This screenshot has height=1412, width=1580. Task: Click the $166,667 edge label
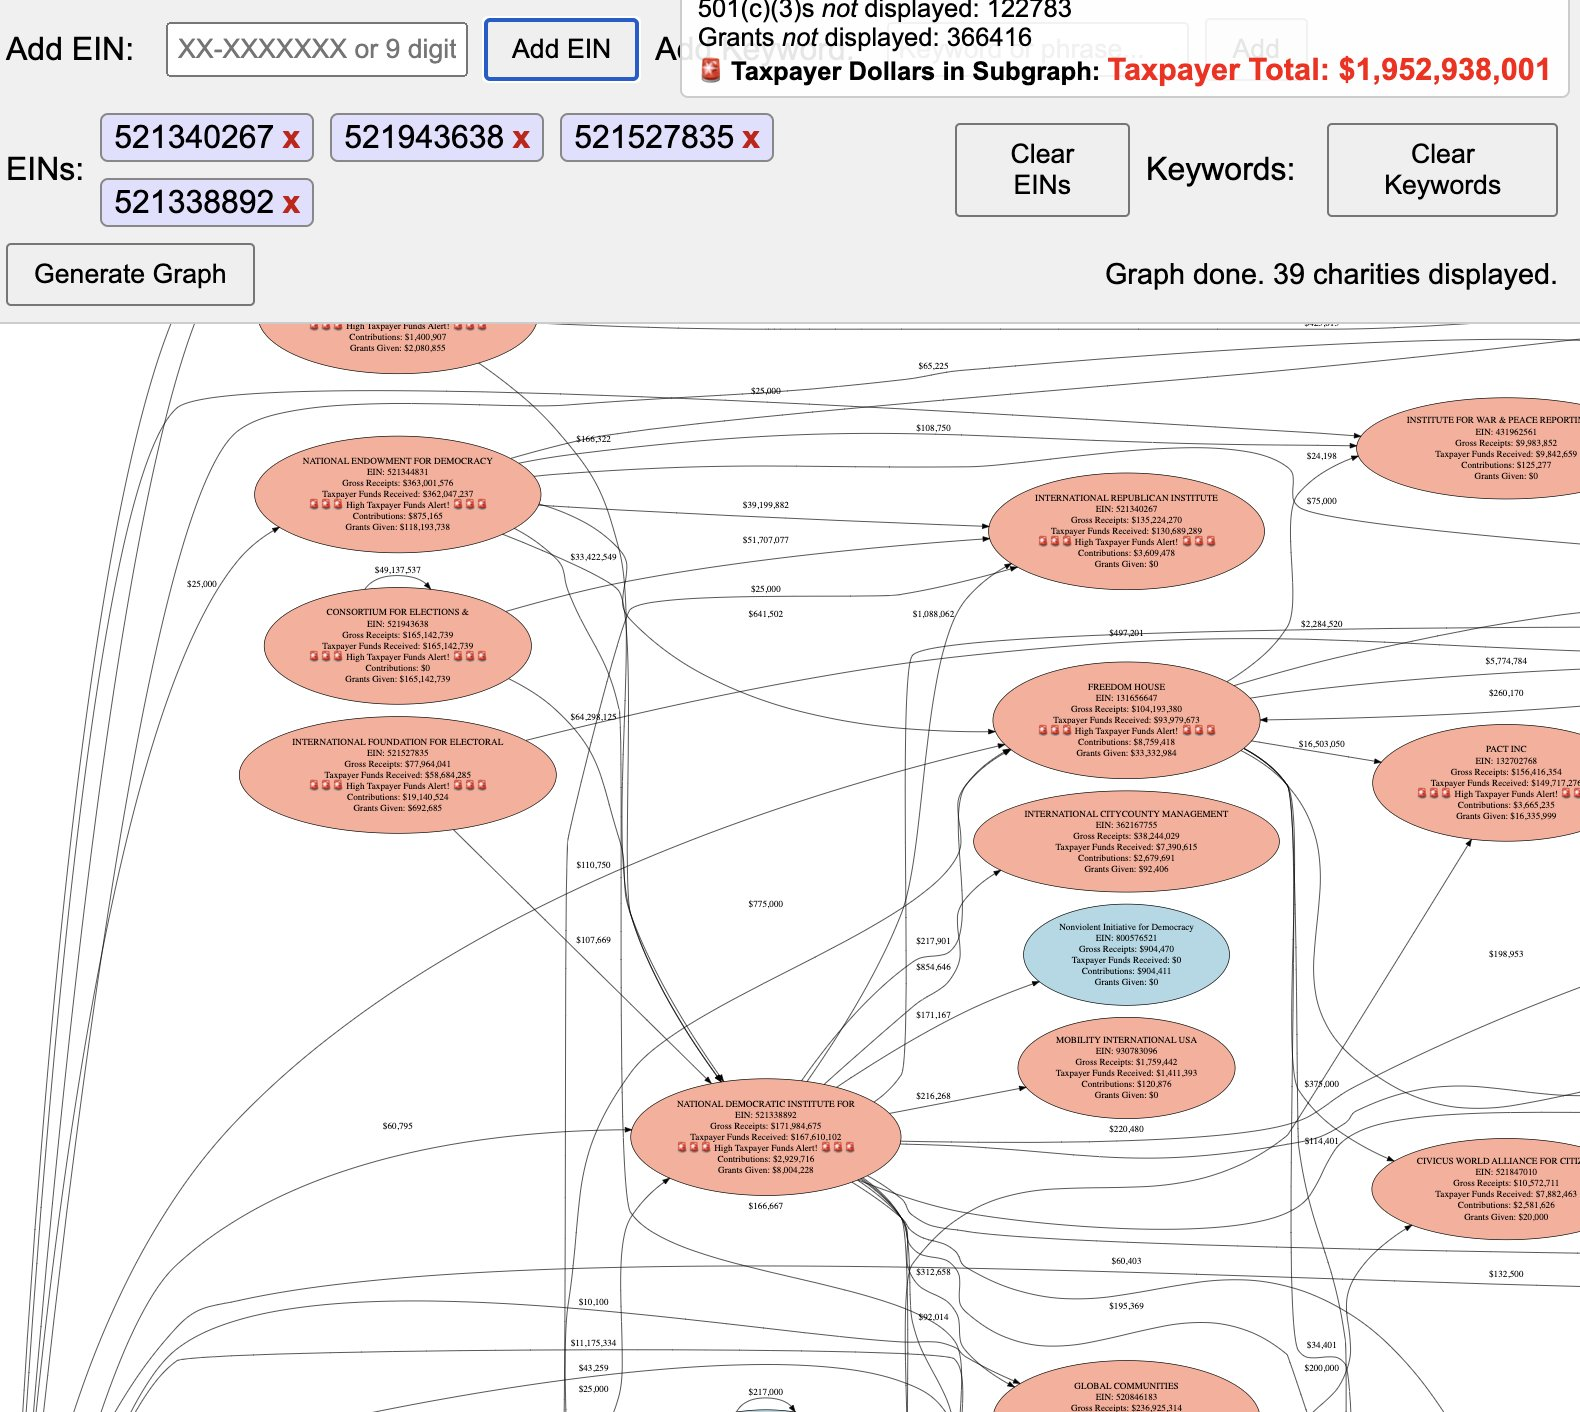tap(765, 1206)
